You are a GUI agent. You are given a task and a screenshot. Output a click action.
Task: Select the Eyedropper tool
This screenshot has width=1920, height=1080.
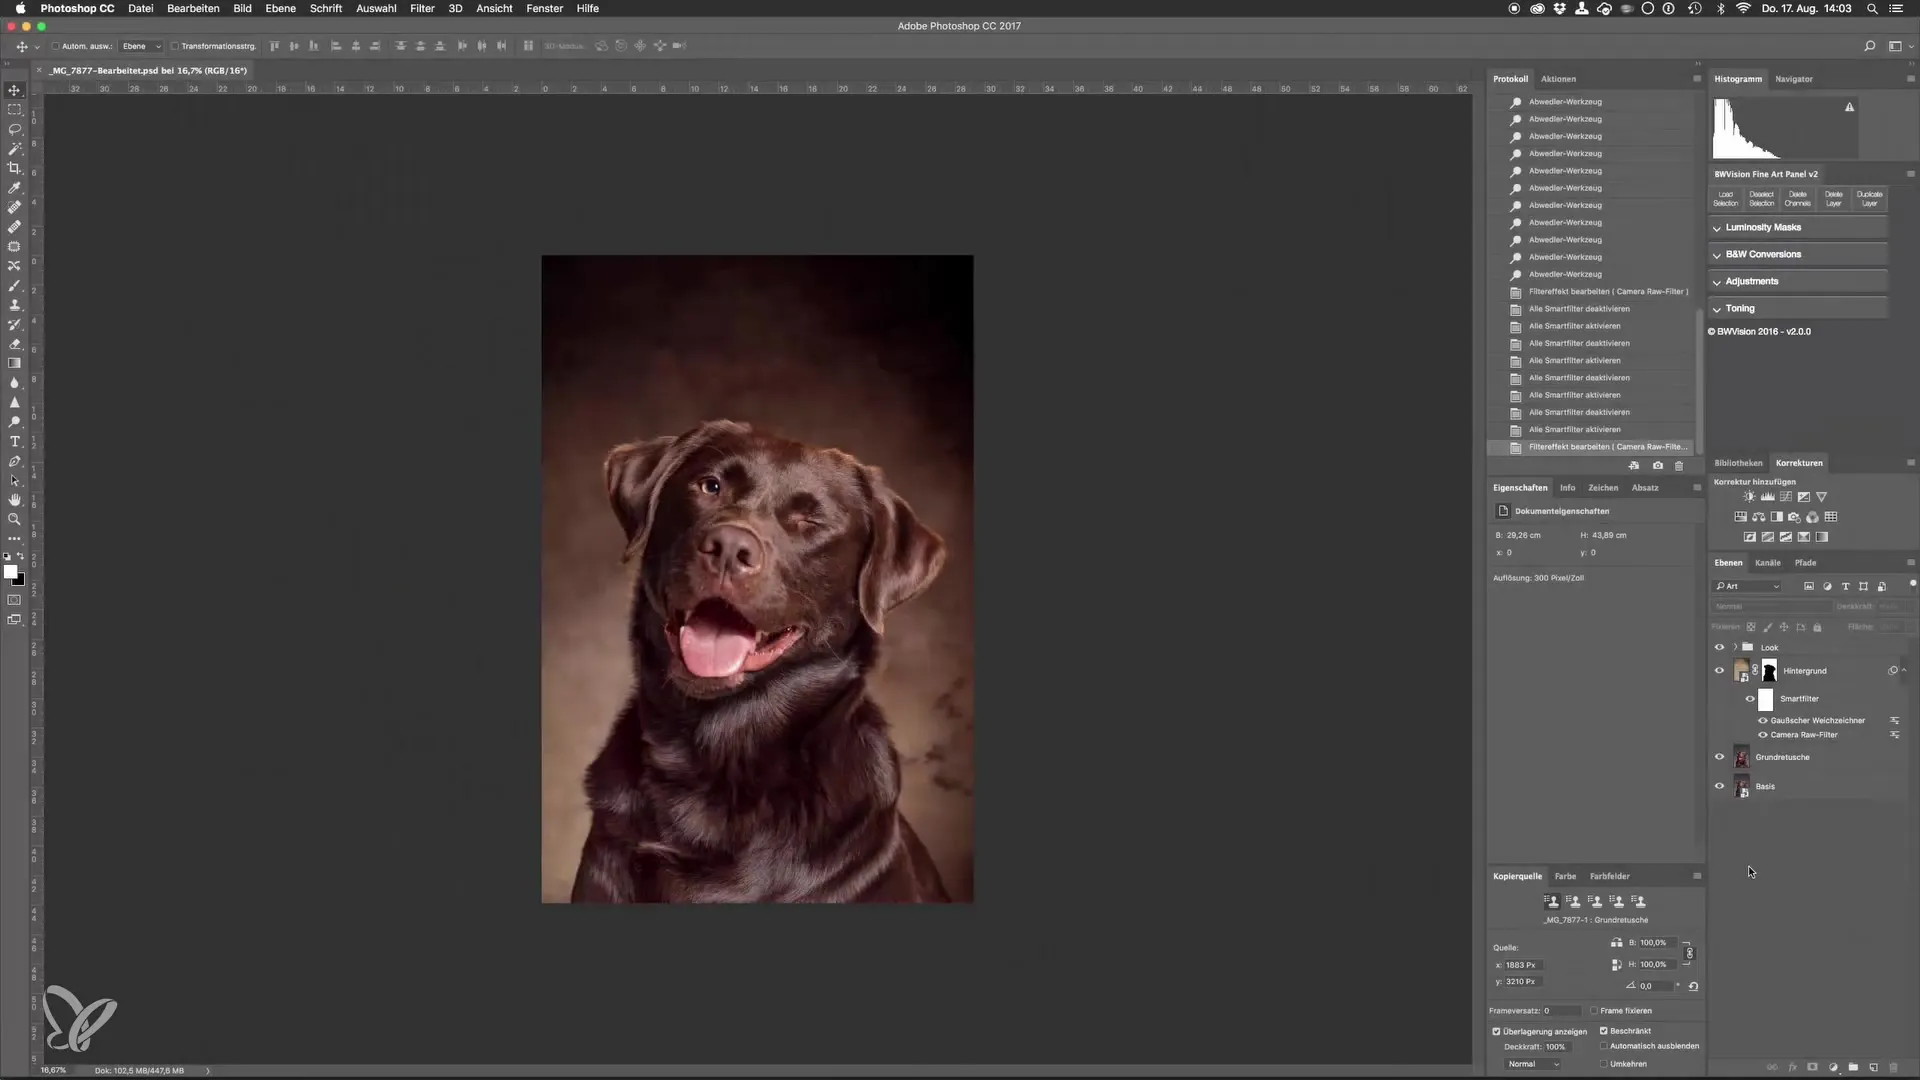pos(14,187)
